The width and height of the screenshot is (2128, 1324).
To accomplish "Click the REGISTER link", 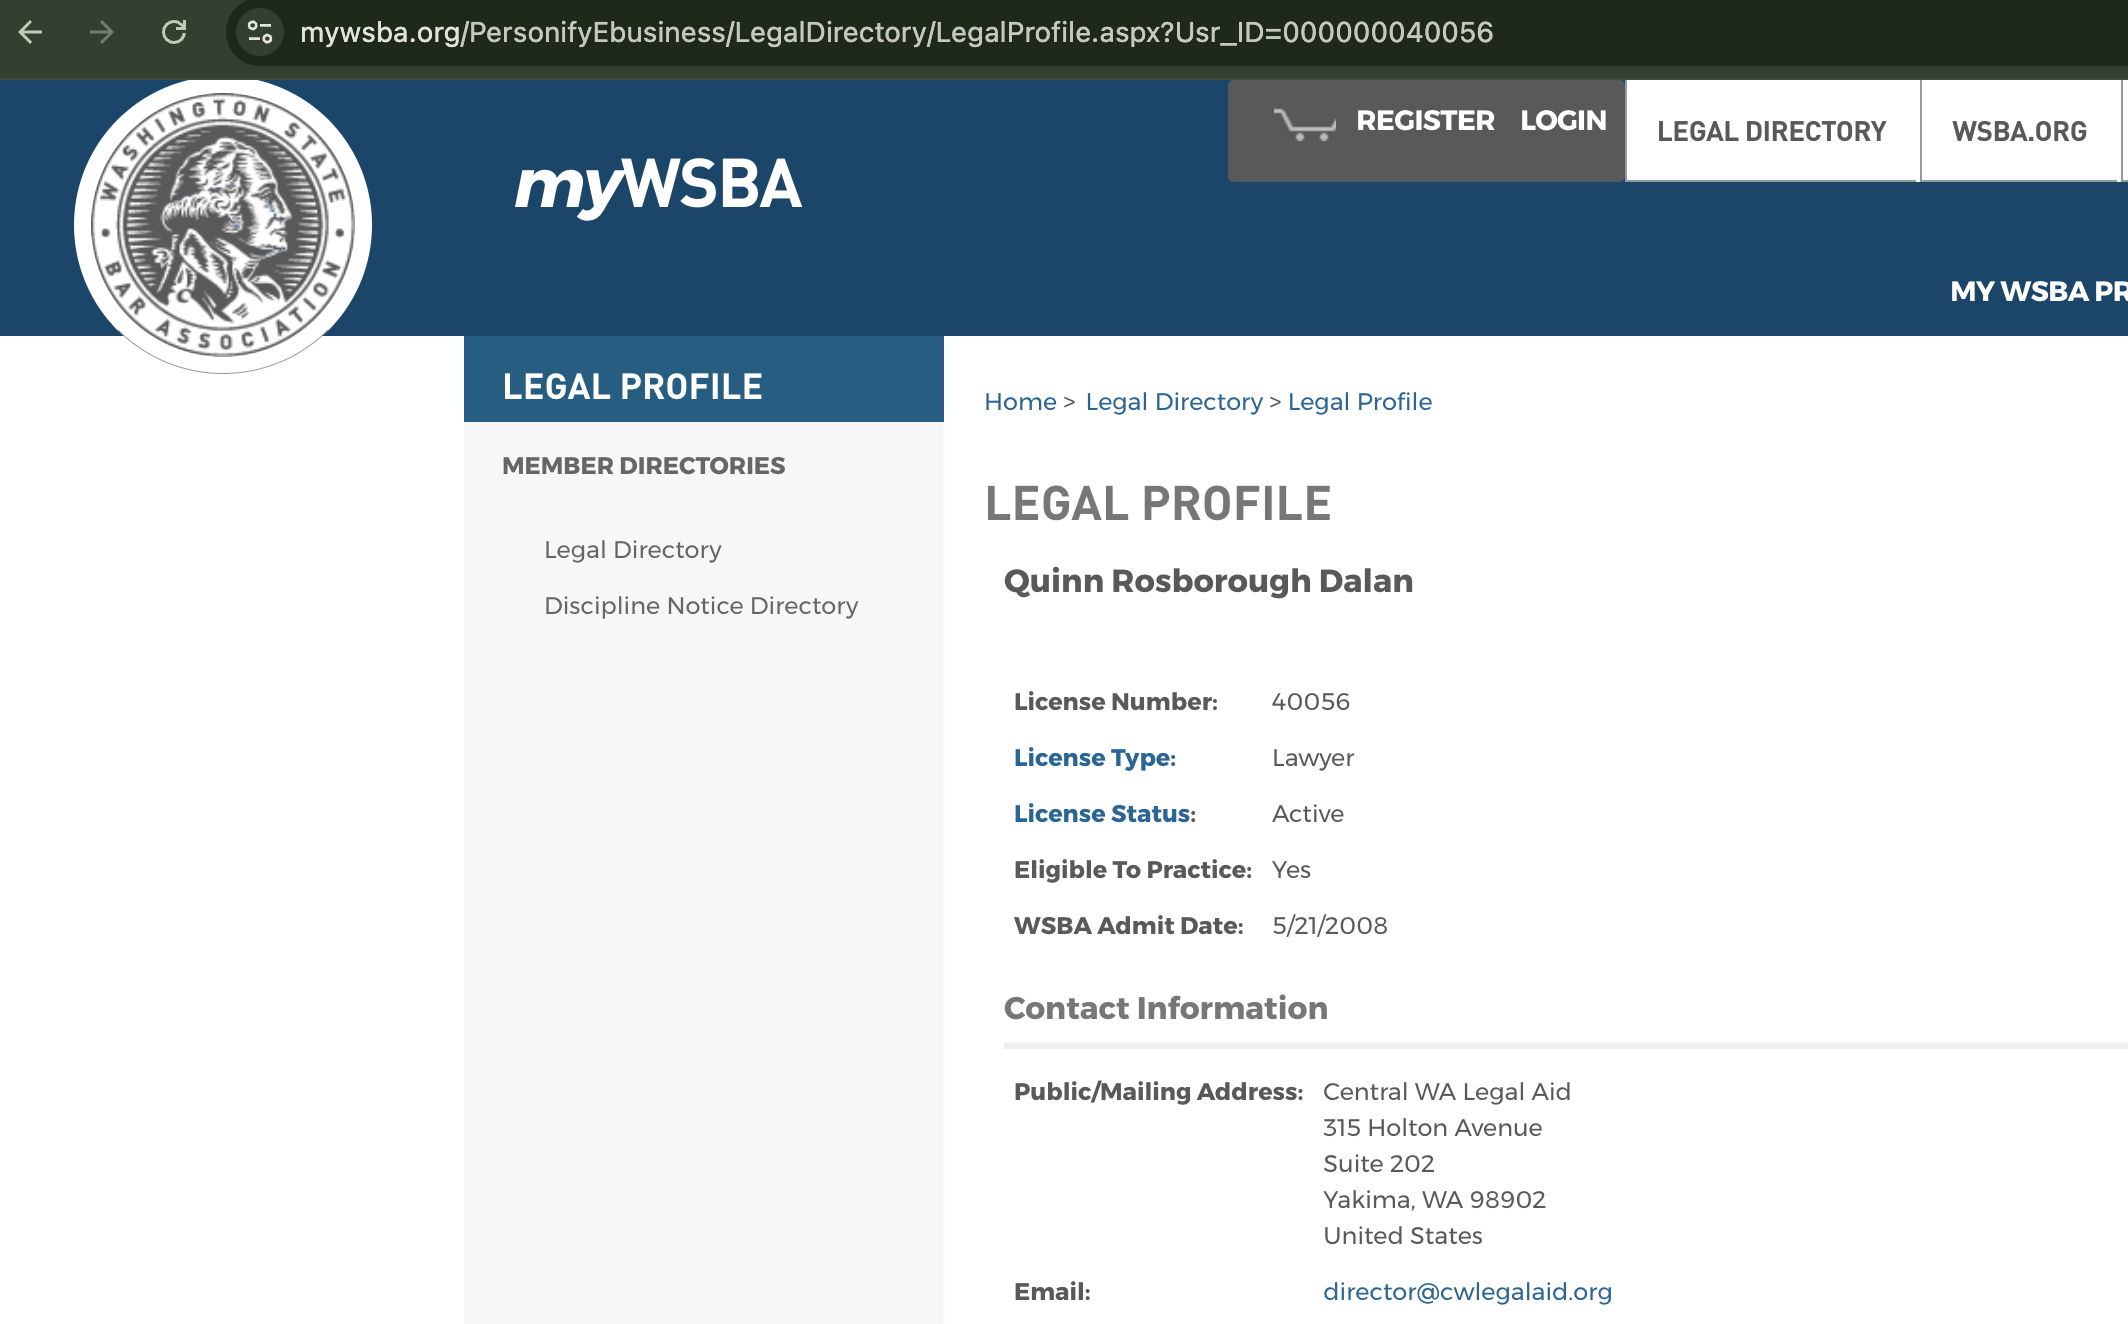I will 1425,121.
